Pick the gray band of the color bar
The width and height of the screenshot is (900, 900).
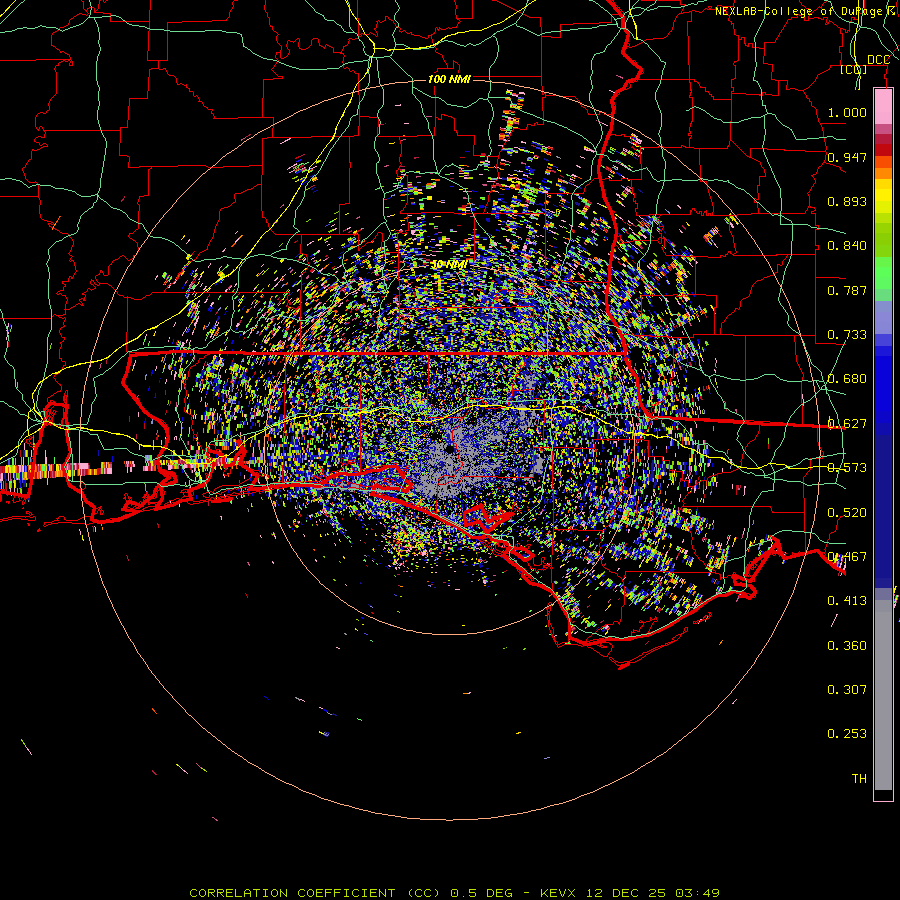(883, 695)
